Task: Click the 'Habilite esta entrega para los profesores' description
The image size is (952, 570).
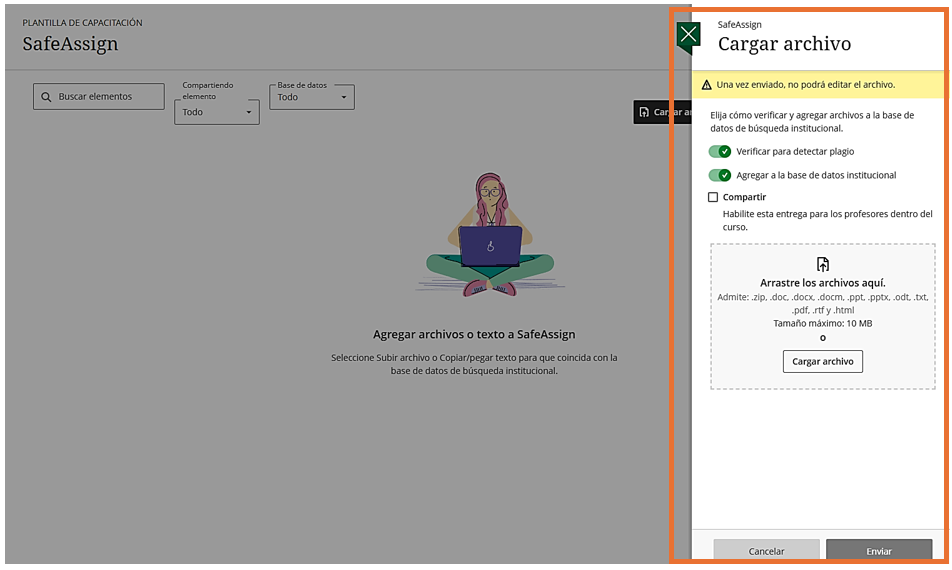Action: click(828, 220)
